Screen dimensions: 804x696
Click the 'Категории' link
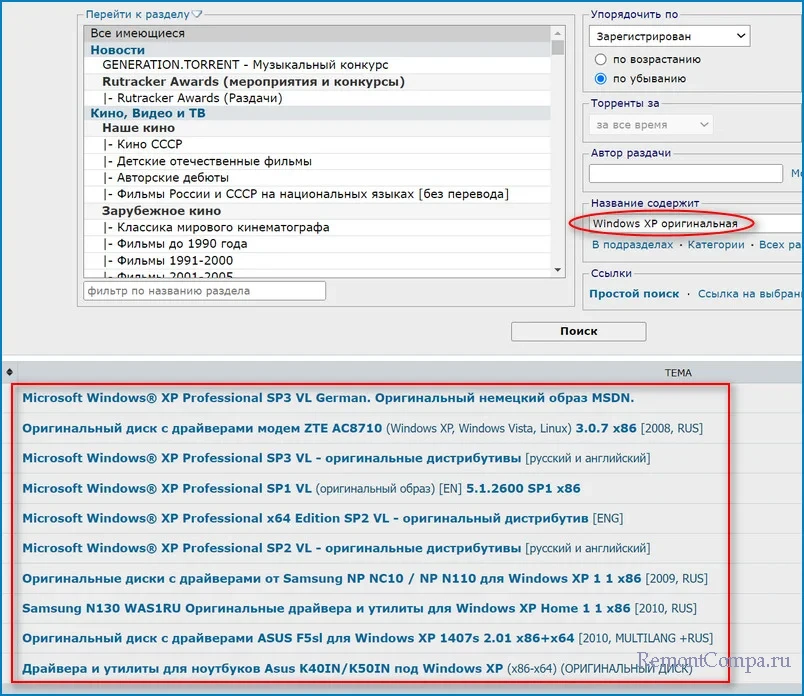click(x=716, y=245)
